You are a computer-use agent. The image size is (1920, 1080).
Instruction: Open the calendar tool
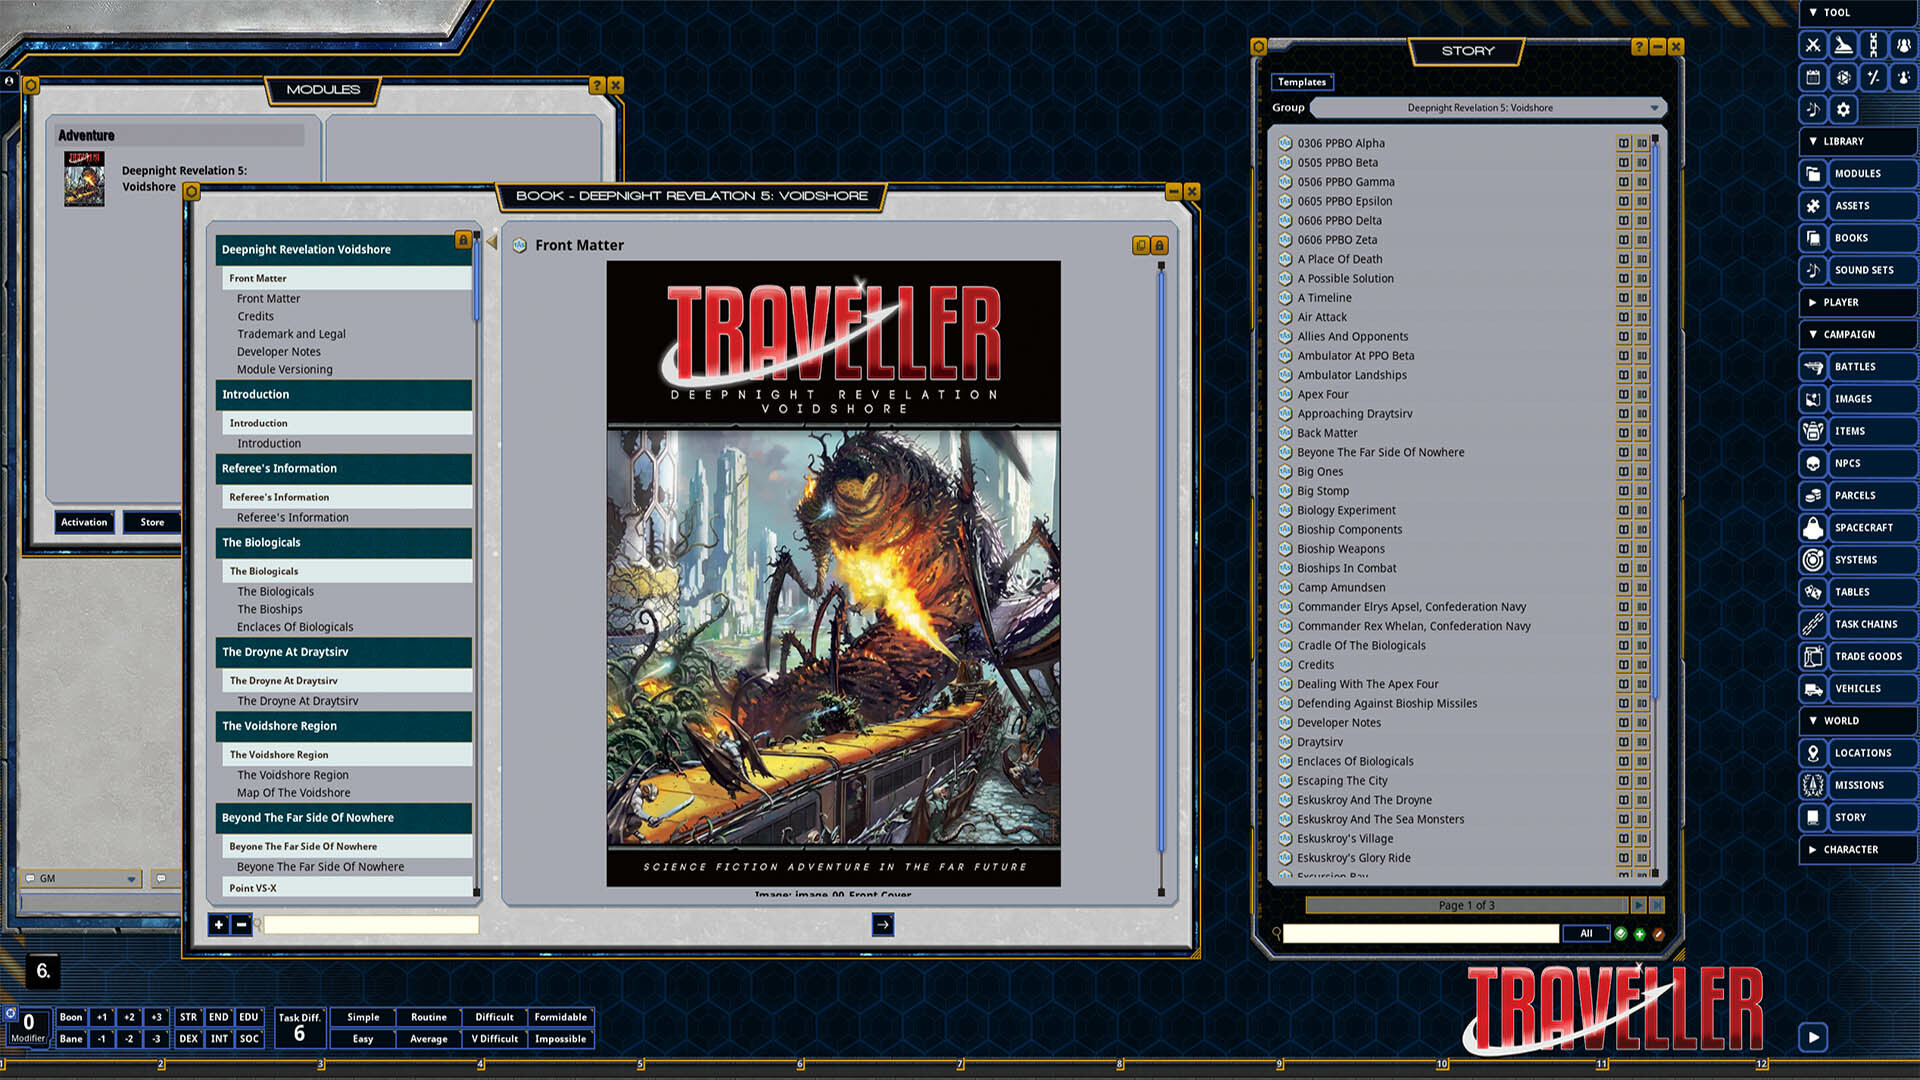pyautogui.click(x=1812, y=77)
